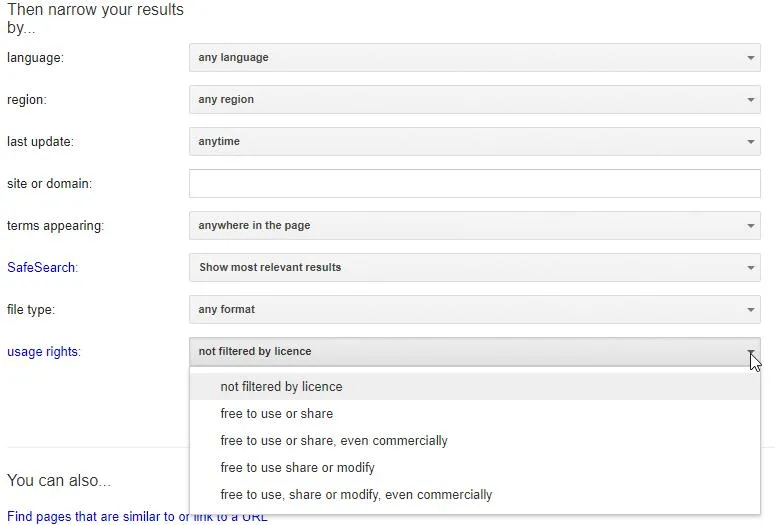Select 'free to use, share or modify, even commercially'
Viewport: 775px width, 525px height.
coord(474,495)
